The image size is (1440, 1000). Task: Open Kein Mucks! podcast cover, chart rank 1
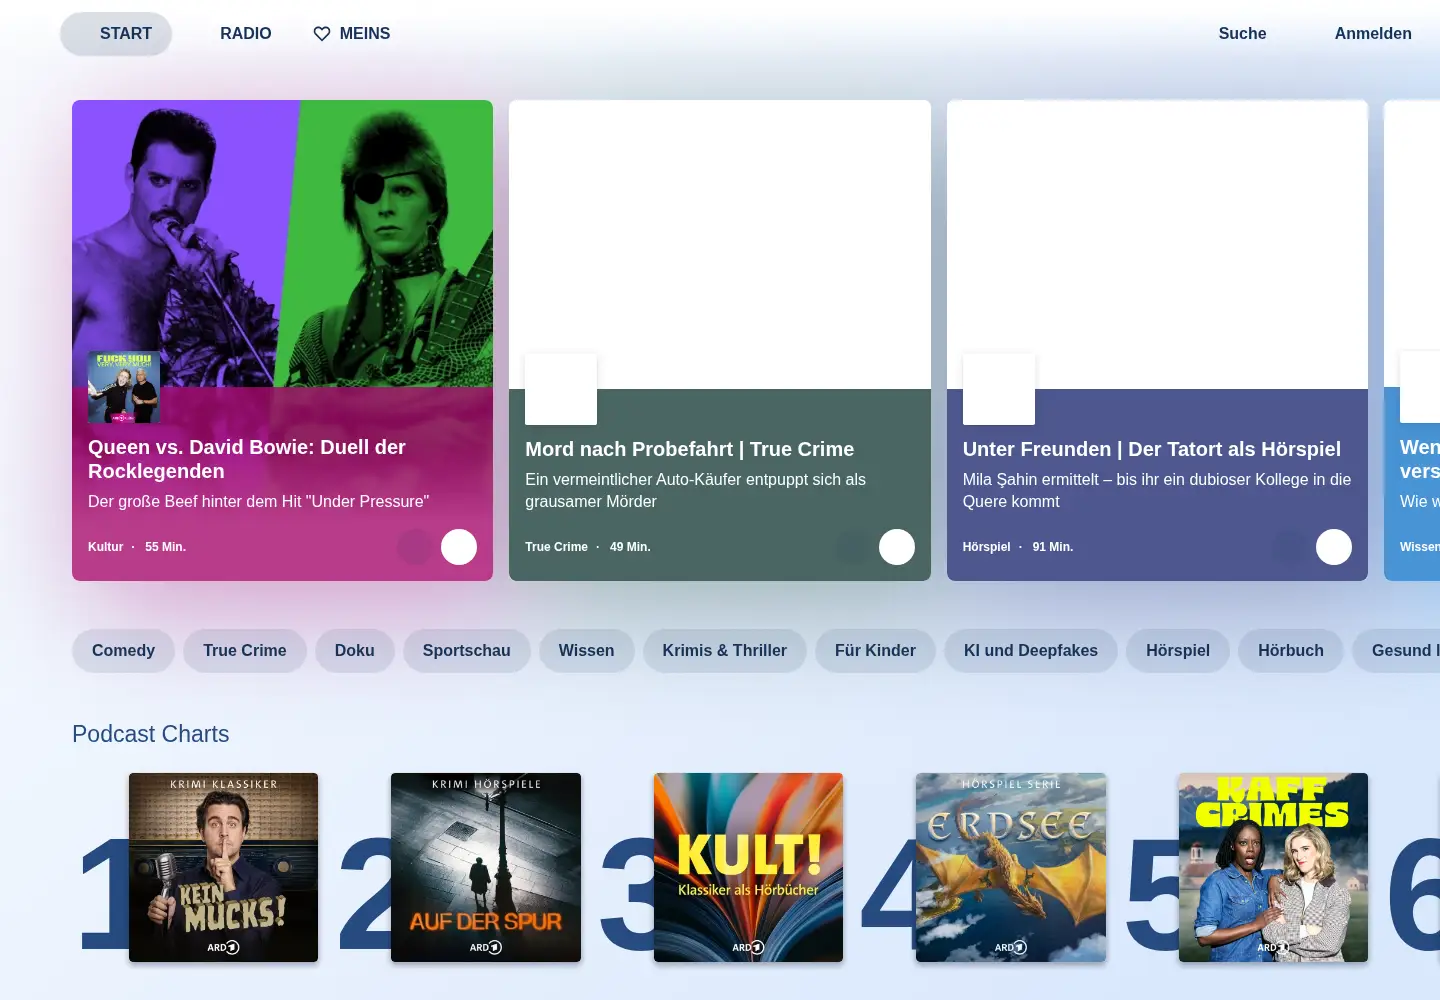(223, 868)
